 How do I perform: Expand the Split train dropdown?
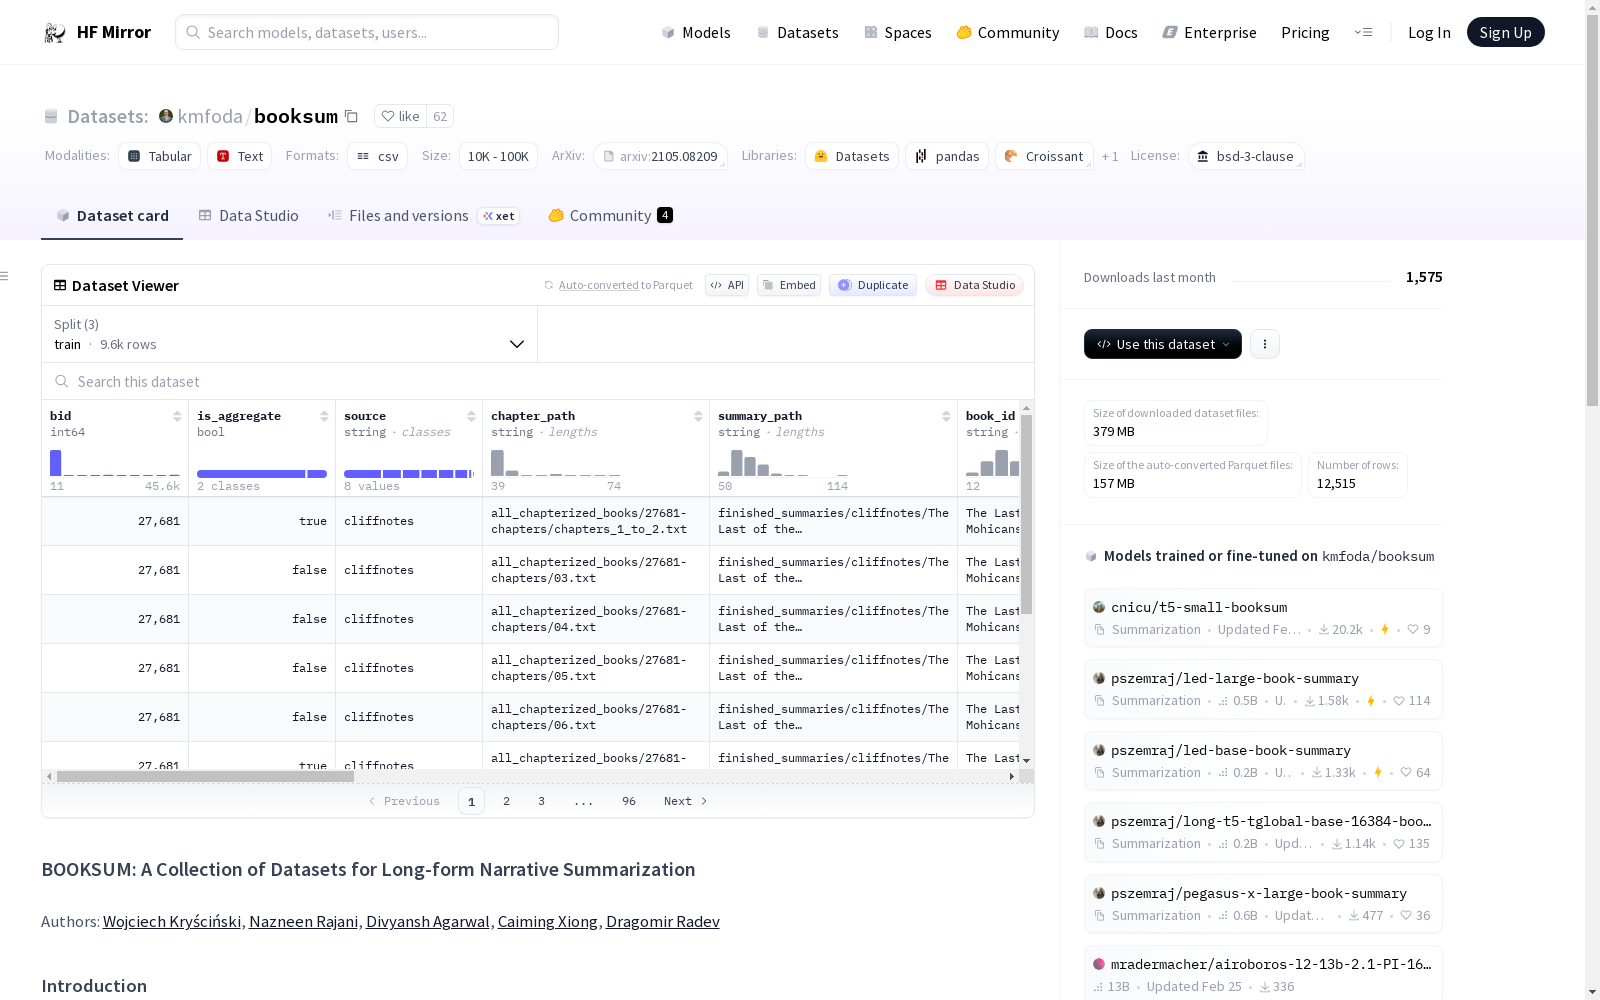(x=290, y=334)
